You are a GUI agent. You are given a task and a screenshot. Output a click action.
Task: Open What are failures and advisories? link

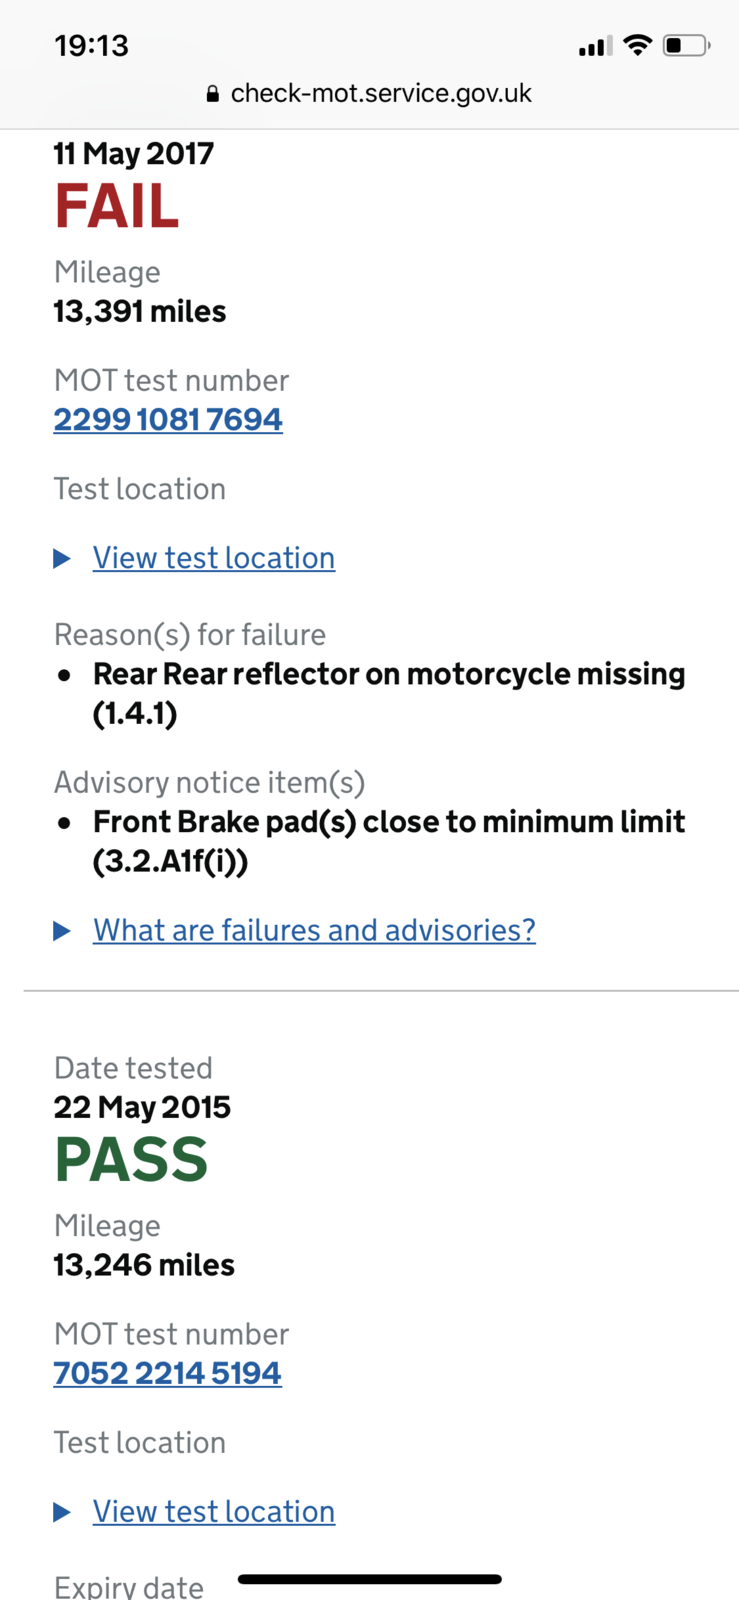pyautogui.click(x=314, y=930)
